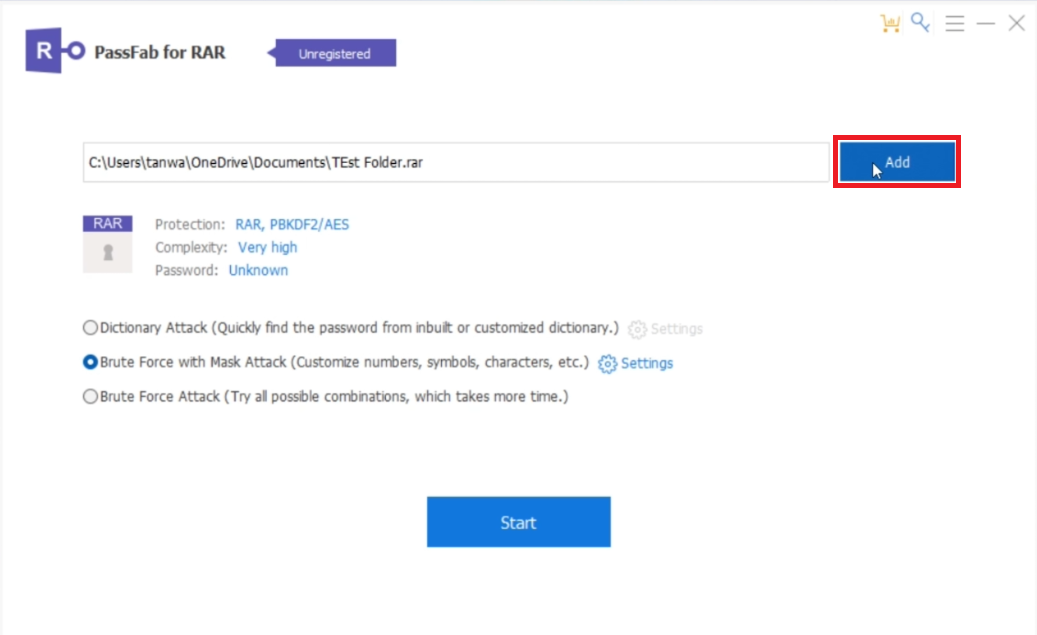Close the PassFab for RAR window
The width and height of the screenshot is (1037, 635).
[1016, 23]
